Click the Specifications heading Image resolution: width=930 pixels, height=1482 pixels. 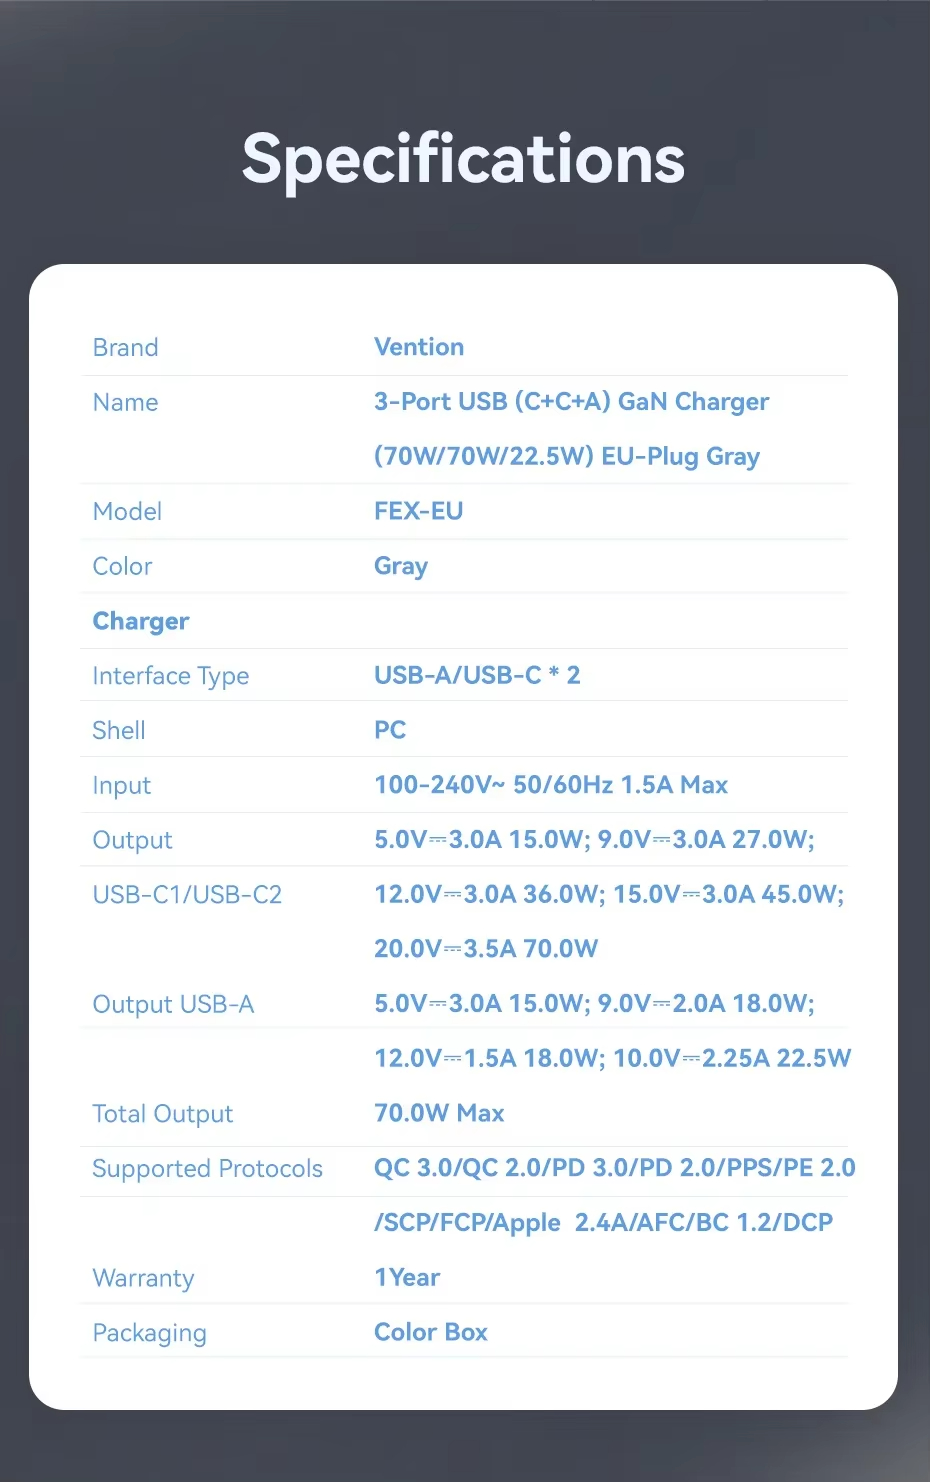[463, 159]
